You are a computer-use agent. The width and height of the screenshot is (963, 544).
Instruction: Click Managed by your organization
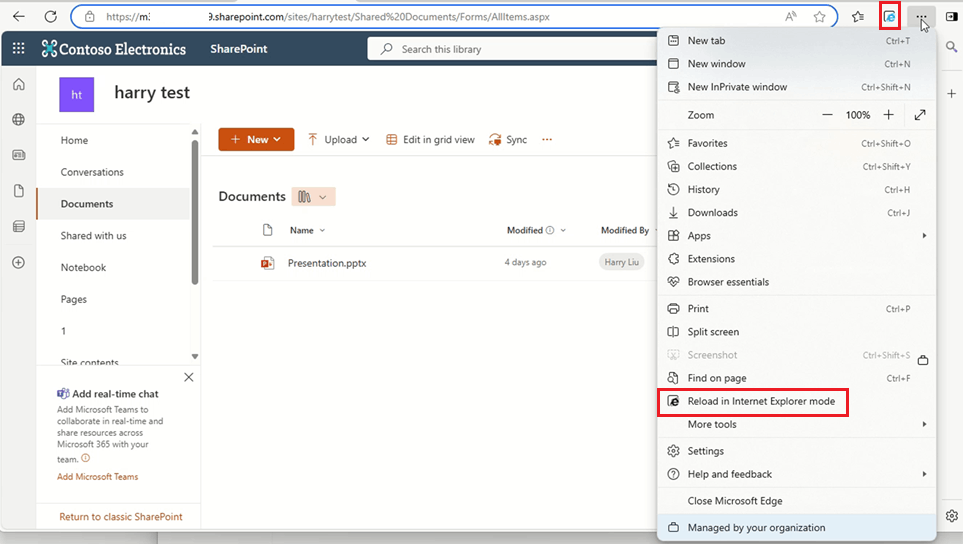tap(797, 527)
